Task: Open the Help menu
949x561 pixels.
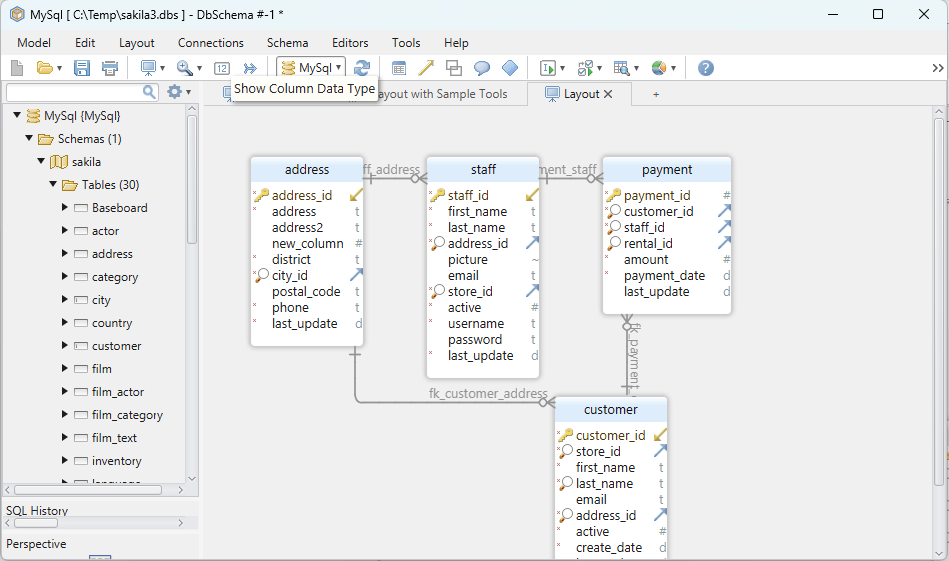Action: coord(456,43)
